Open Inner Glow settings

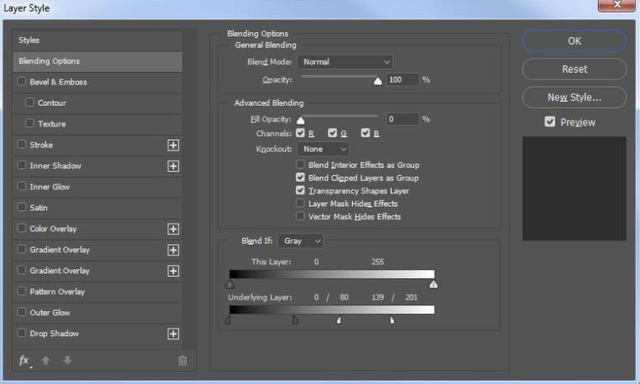[x=50, y=187]
